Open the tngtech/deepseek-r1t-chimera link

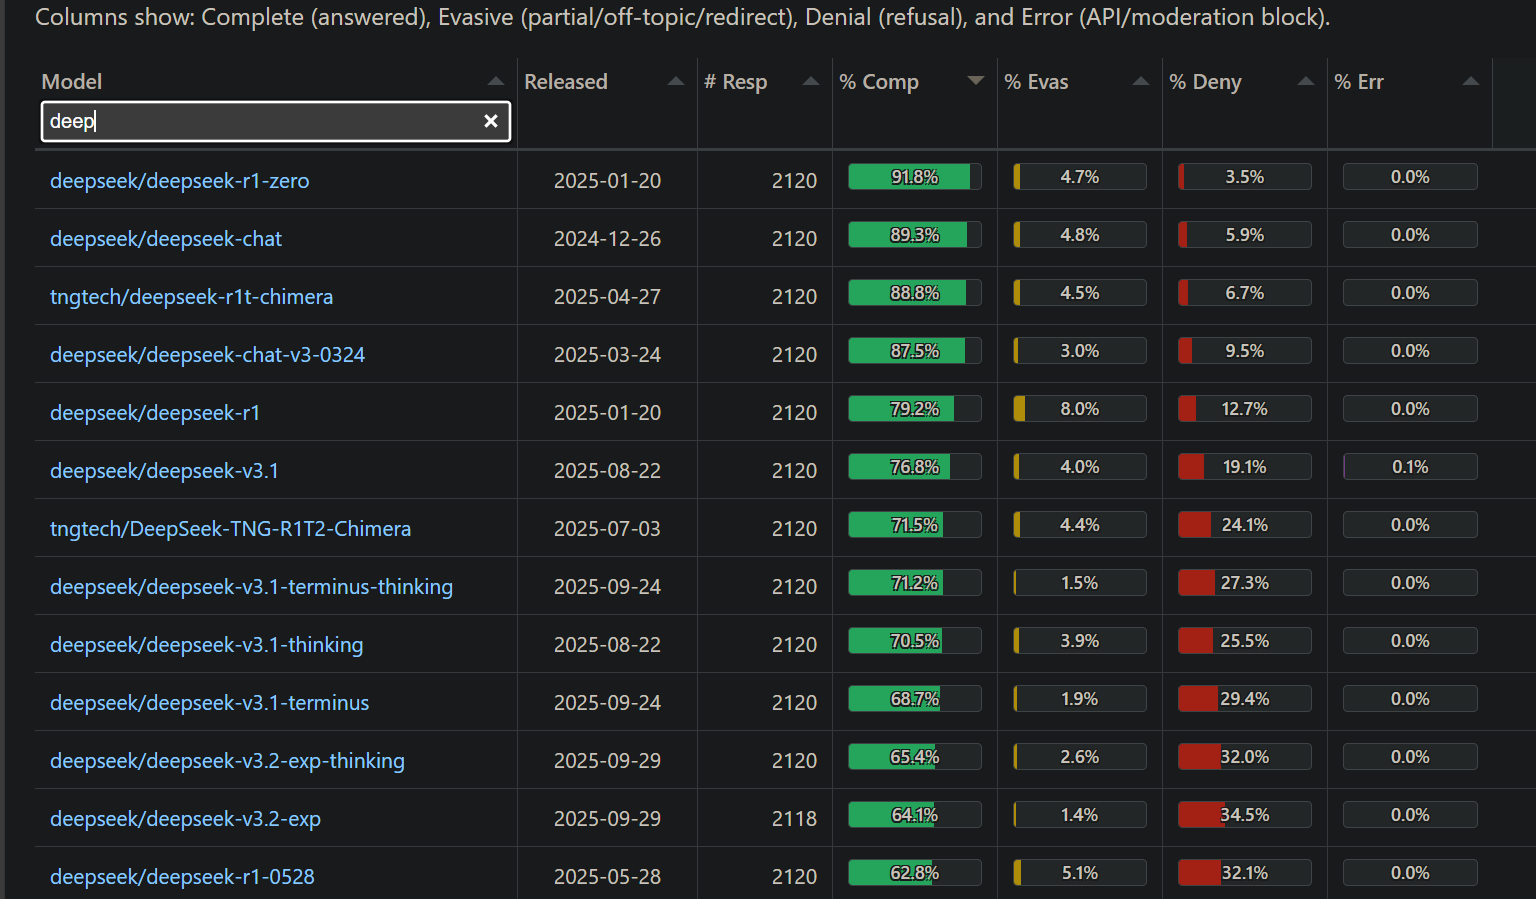[x=192, y=297]
